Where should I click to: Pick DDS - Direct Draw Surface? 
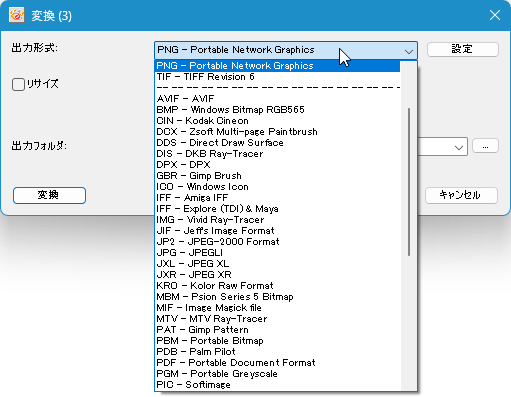pyautogui.click(x=278, y=143)
